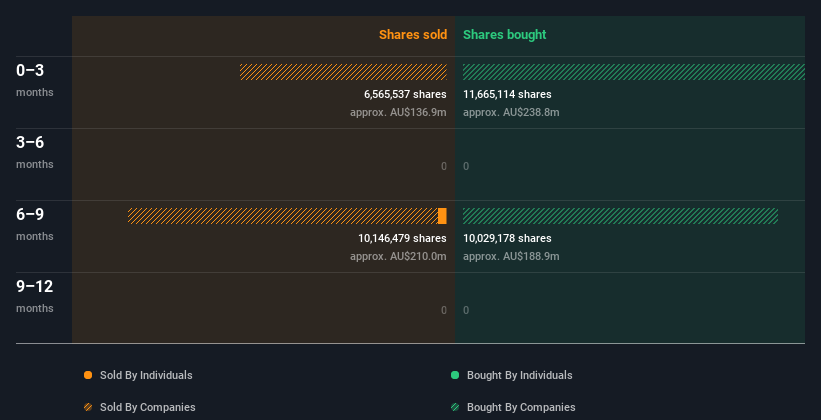This screenshot has height=420, width=821.
Task: Click the 6–9 months row label
Action: 35,224
